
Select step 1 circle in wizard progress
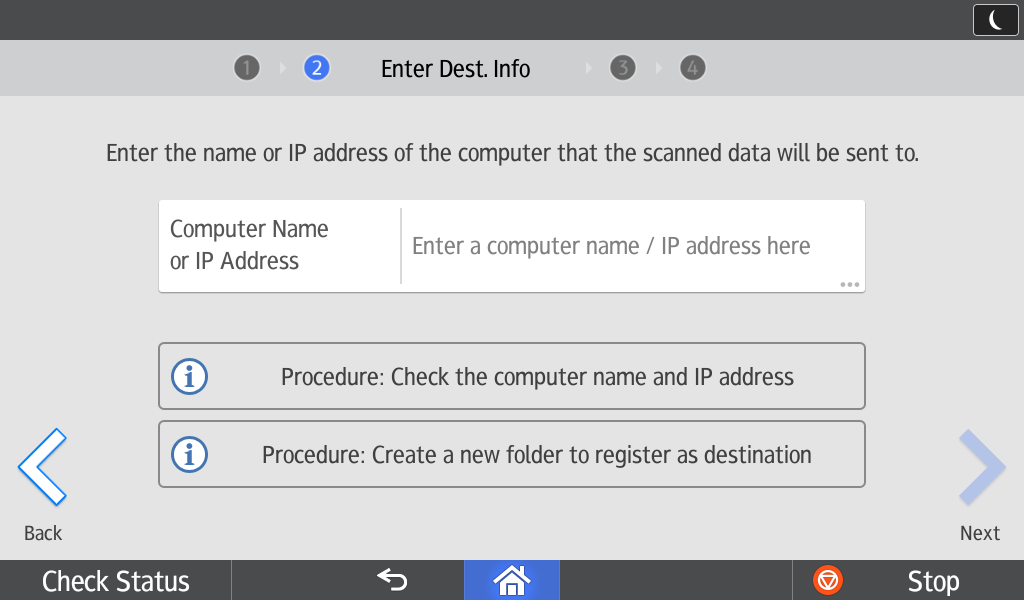point(246,68)
